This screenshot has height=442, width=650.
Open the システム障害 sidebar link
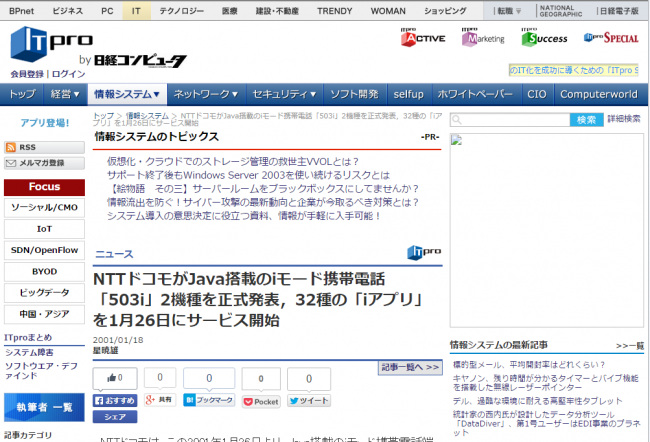tap(29, 352)
